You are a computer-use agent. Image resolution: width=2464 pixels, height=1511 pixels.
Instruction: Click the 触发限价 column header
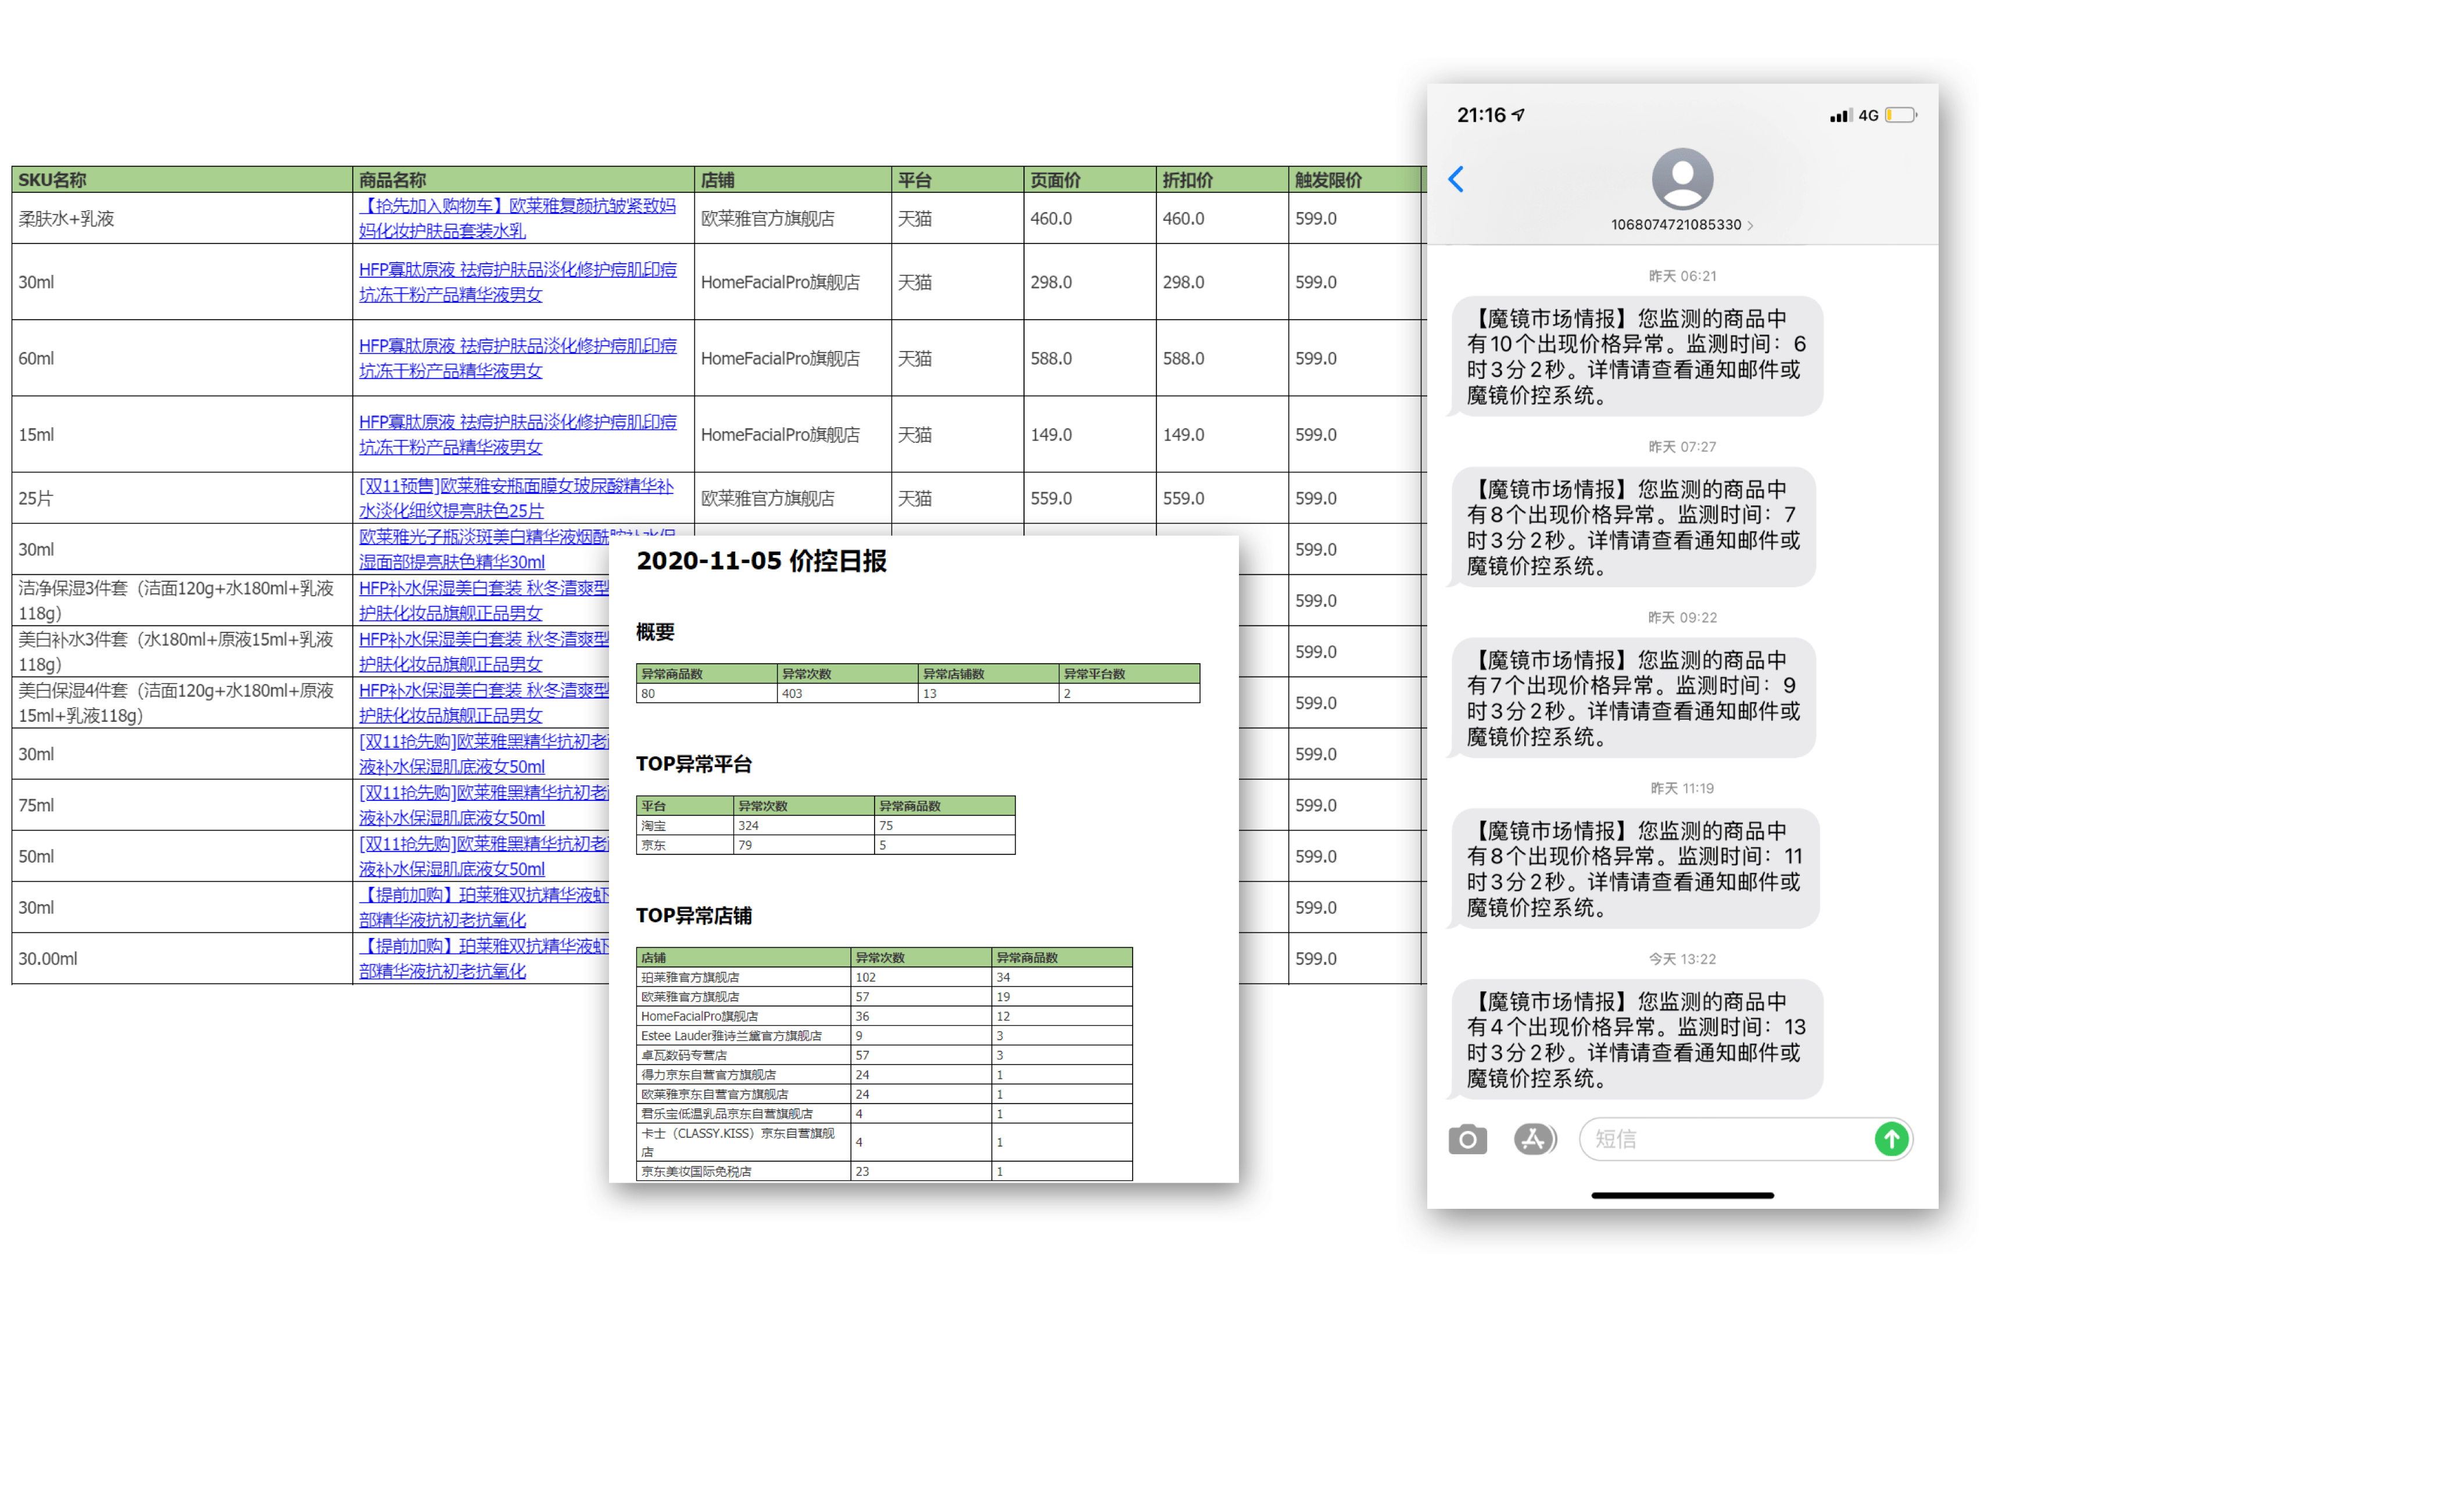point(1328,180)
